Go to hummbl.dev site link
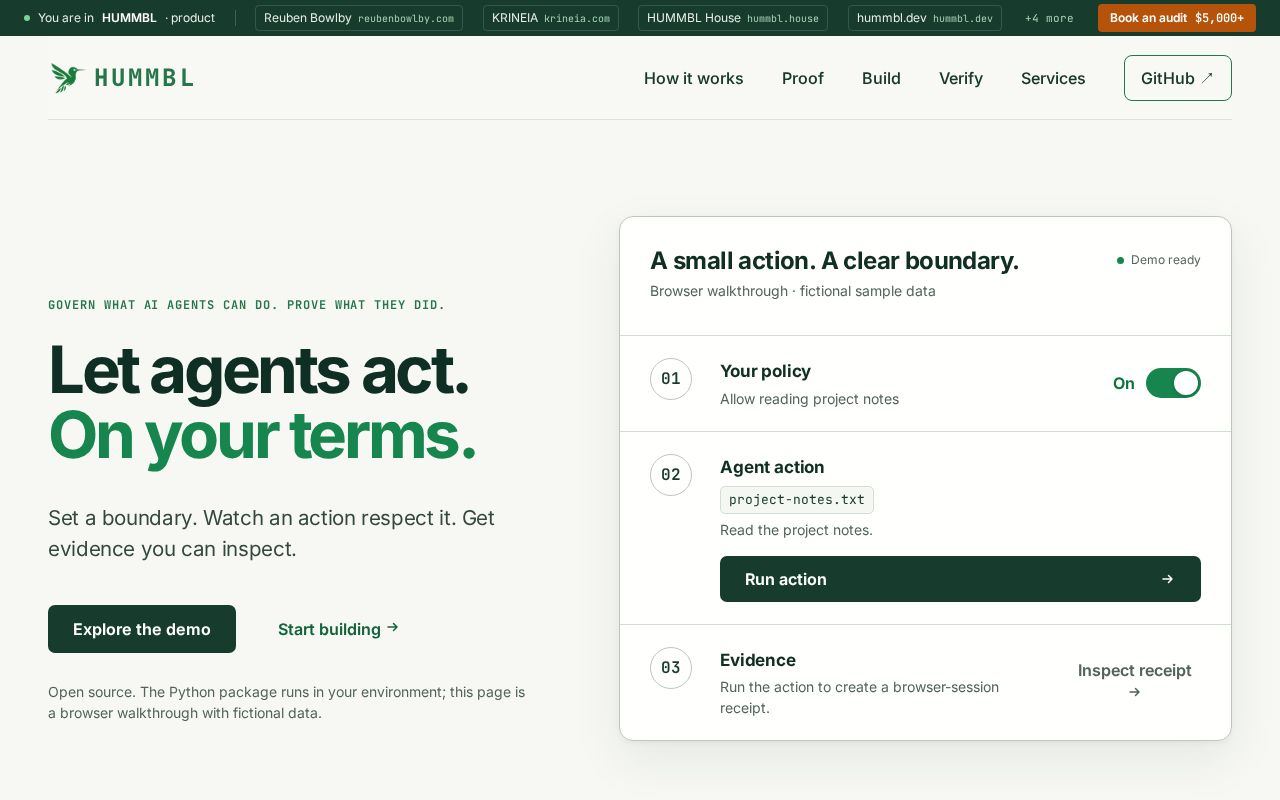 925,18
